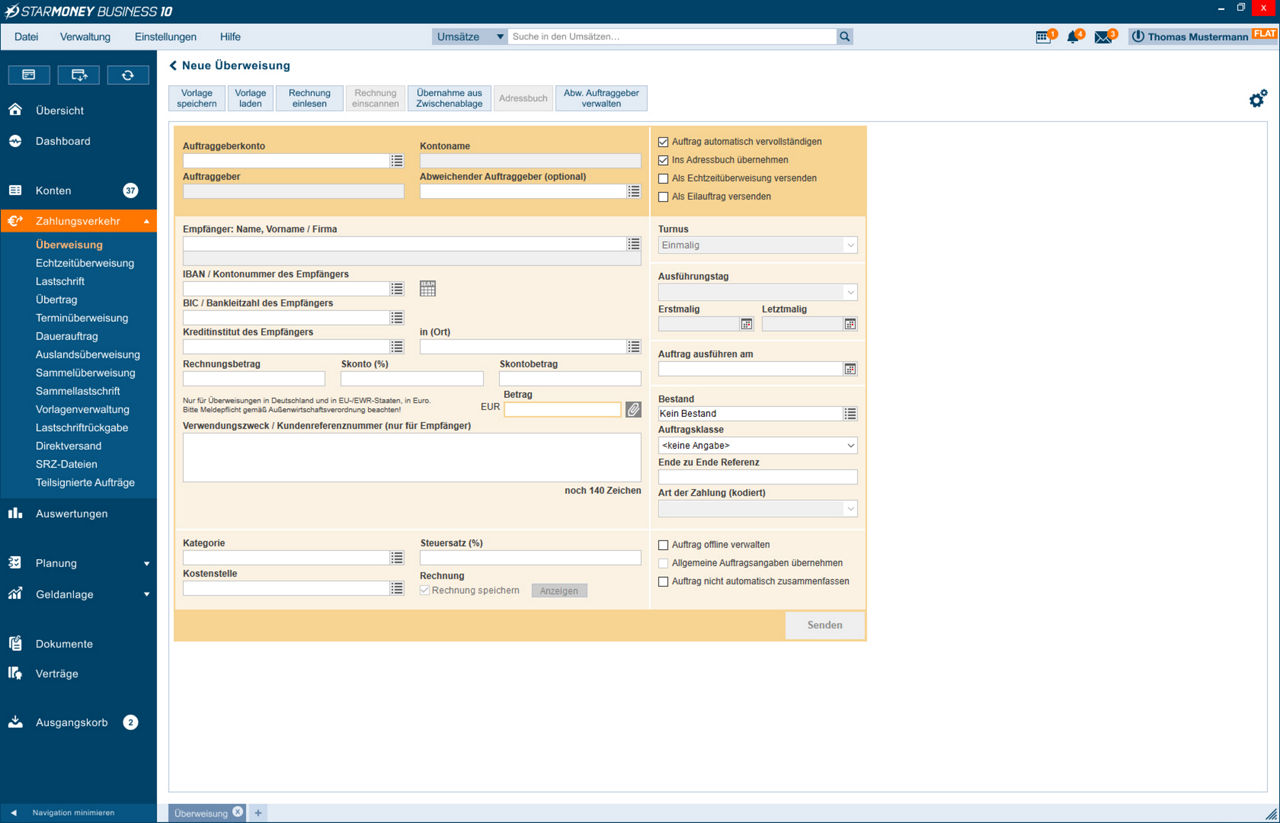Image resolution: width=1280 pixels, height=823 pixels.
Task: Expand the Auftragsklasse dropdown
Action: [x=757, y=445]
